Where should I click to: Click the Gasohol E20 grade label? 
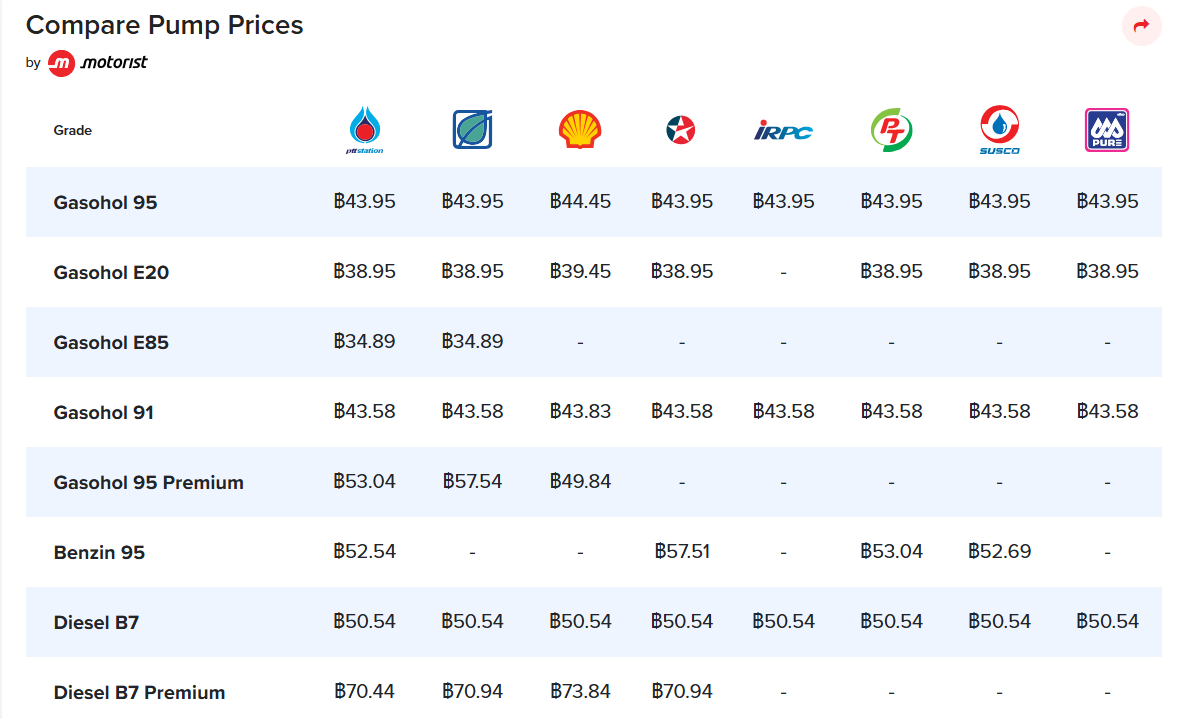[111, 272]
